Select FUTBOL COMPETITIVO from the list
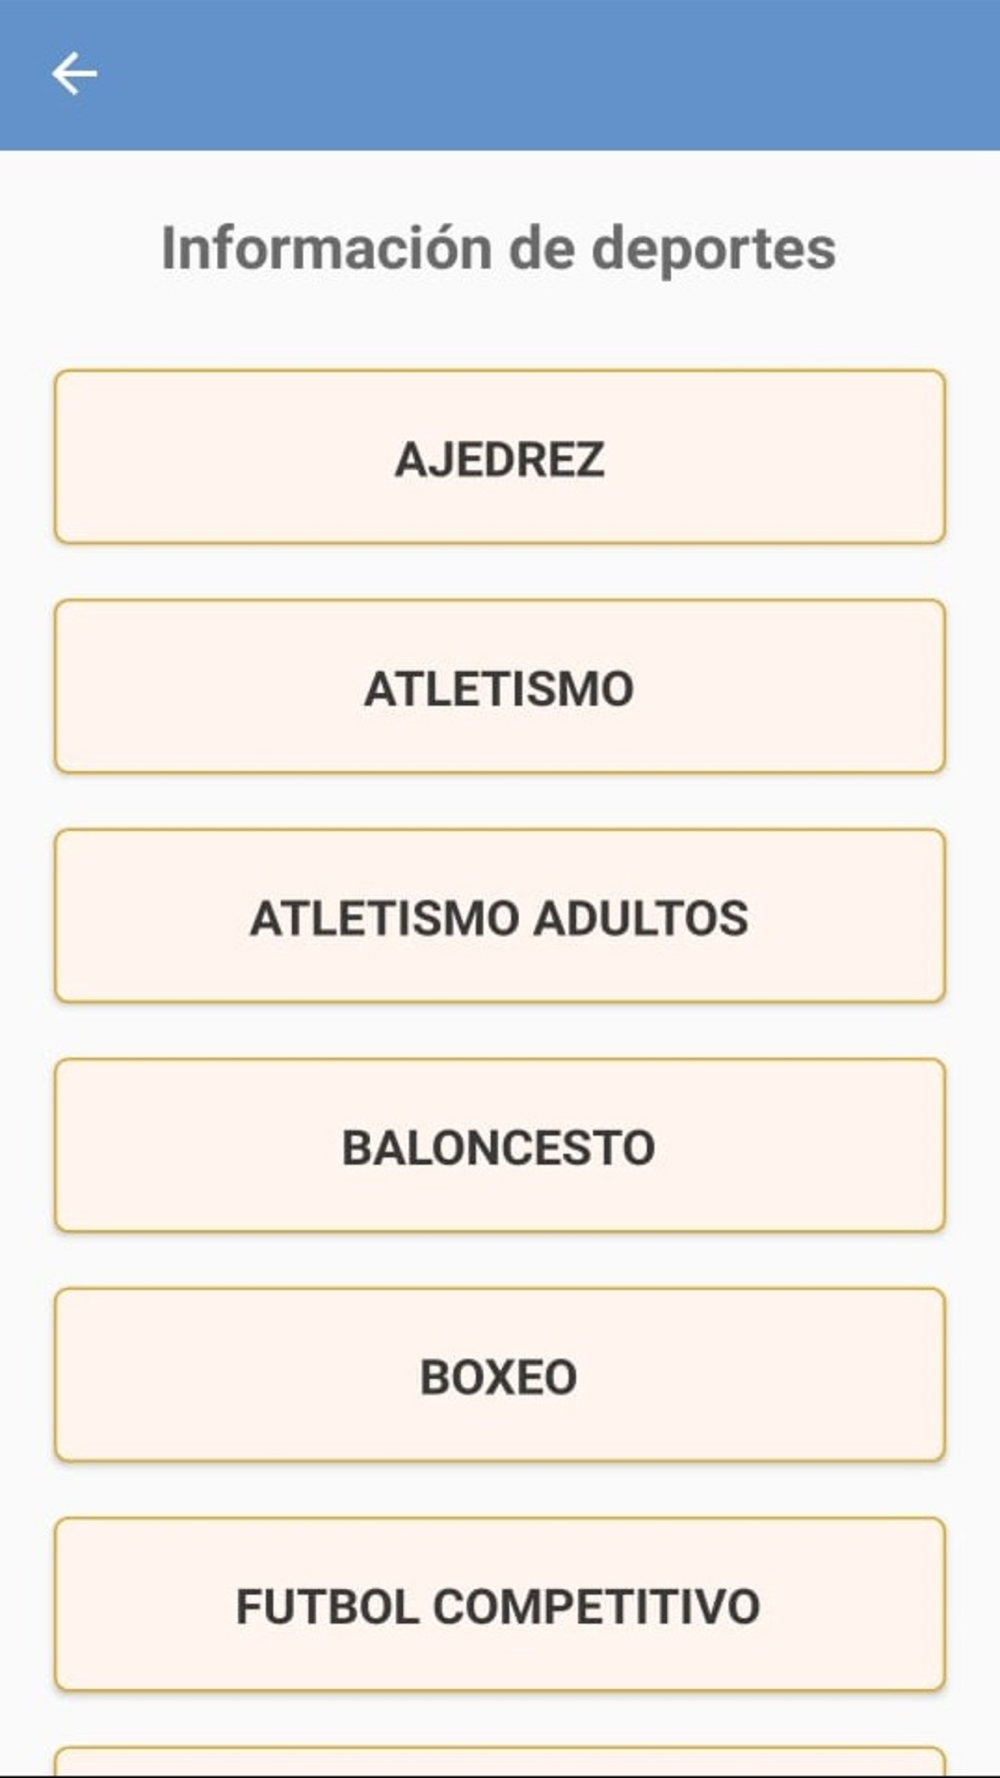 tap(499, 1605)
